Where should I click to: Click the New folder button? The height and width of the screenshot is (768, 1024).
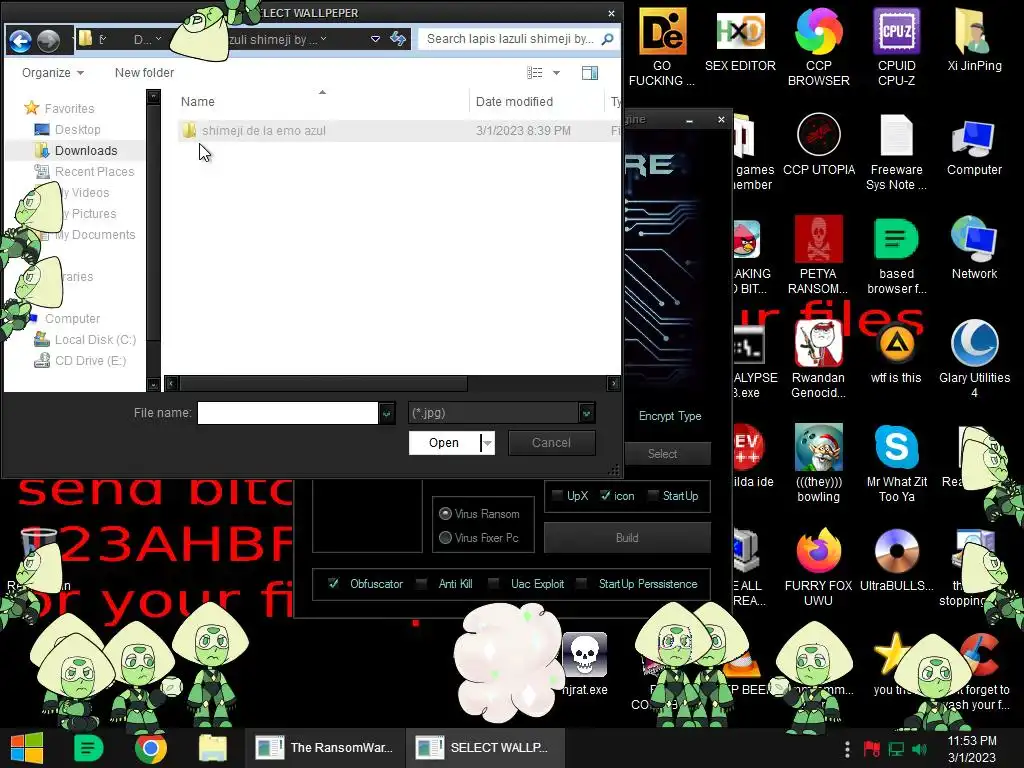click(144, 72)
